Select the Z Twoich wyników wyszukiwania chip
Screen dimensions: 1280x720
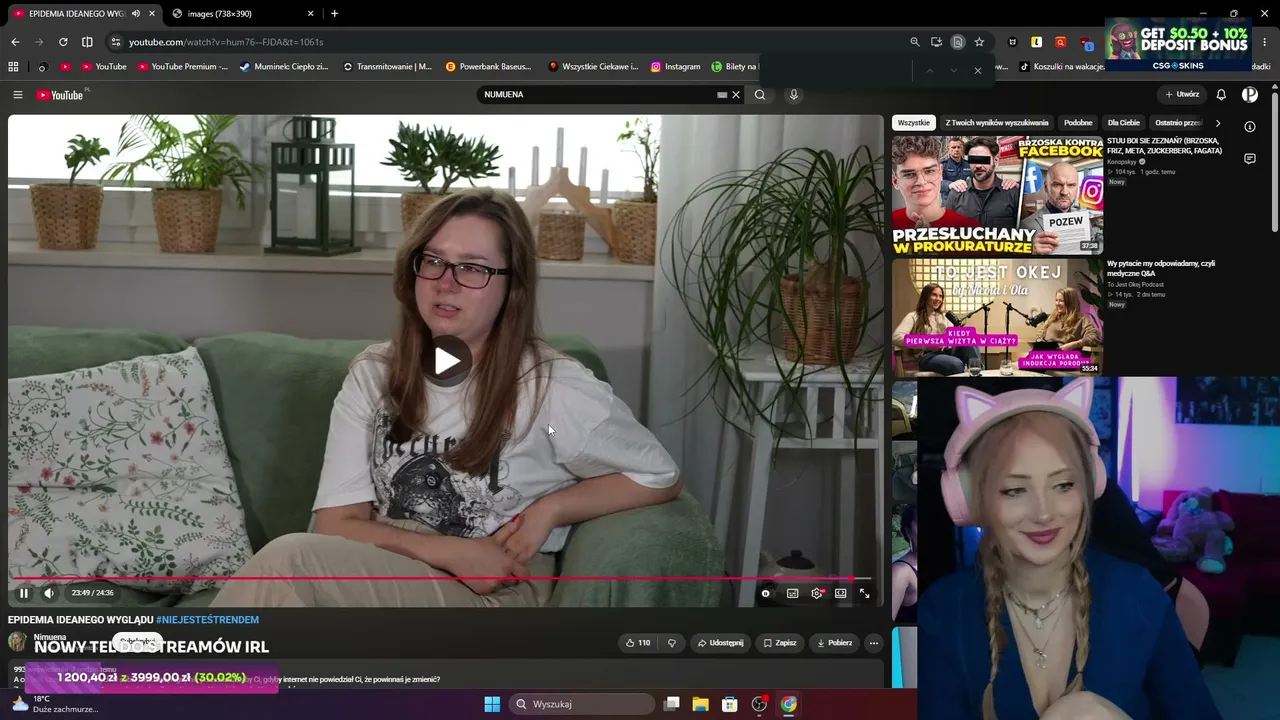tap(997, 123)
